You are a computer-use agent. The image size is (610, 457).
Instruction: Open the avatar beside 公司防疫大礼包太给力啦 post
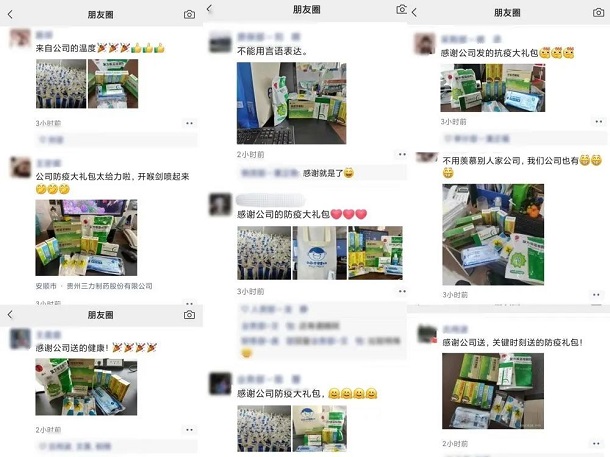pyautogui.click(x=20, y=168)
